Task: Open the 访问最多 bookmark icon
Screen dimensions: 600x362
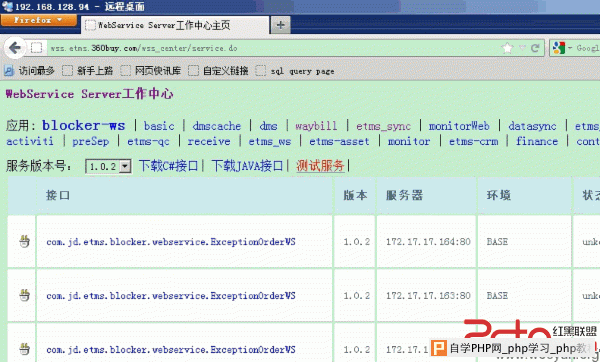Action: pos(9,70)
